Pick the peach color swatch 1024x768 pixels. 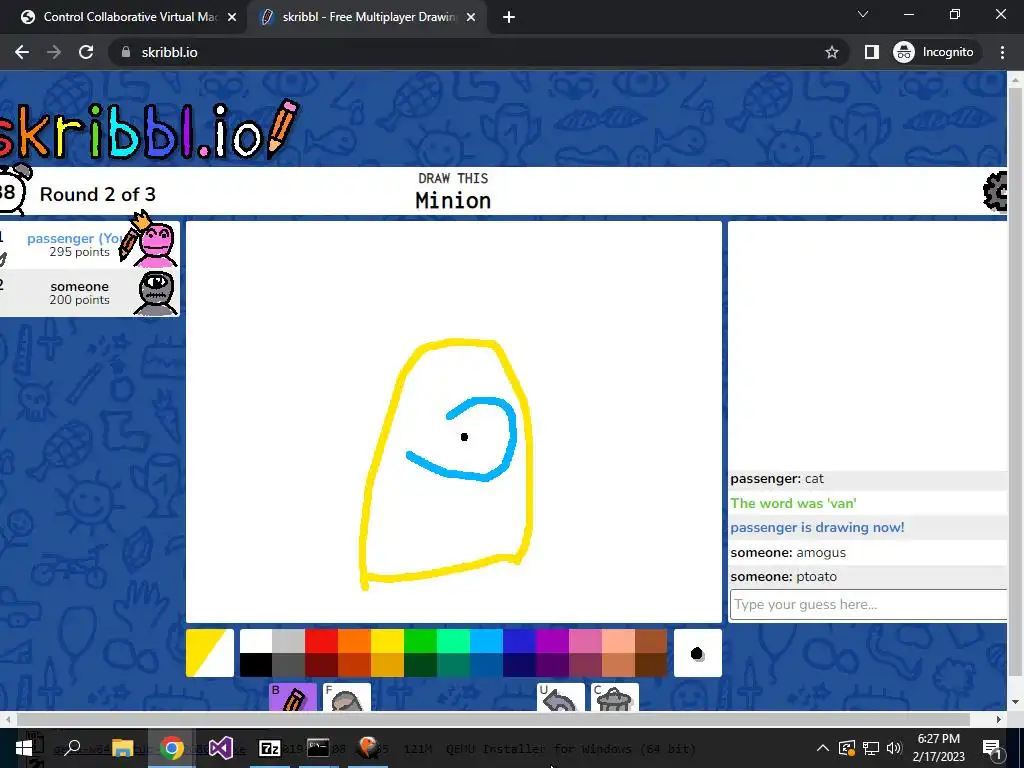[618, 641]
